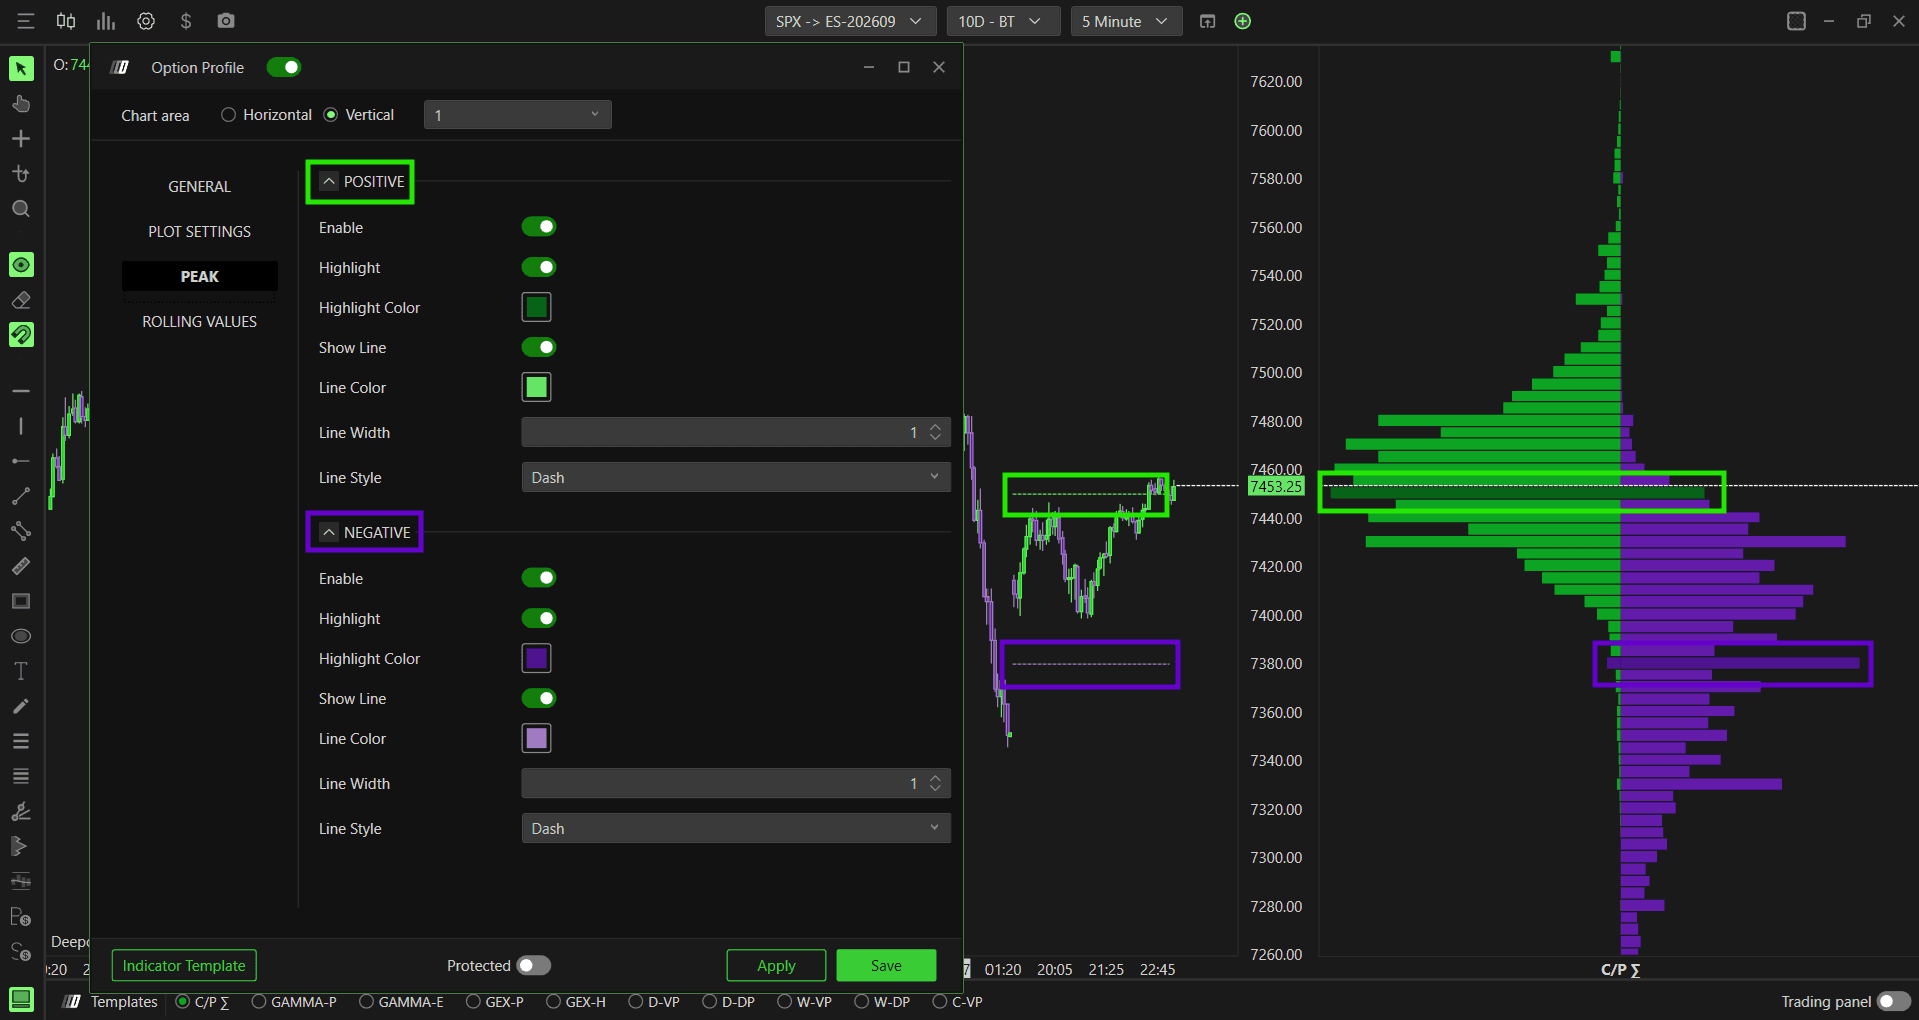Screen dimensions: 1919x1020
Task: Click the chart type candlestick icon
Action: point(66,21)
